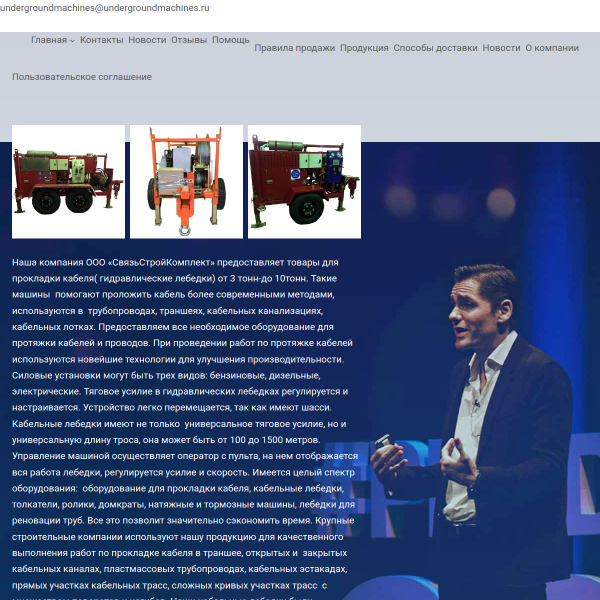Viewport: 600px width, 600px height.
Task: Open the two-axle red winch trailer thumbnail
Action: tap(68, 182)
